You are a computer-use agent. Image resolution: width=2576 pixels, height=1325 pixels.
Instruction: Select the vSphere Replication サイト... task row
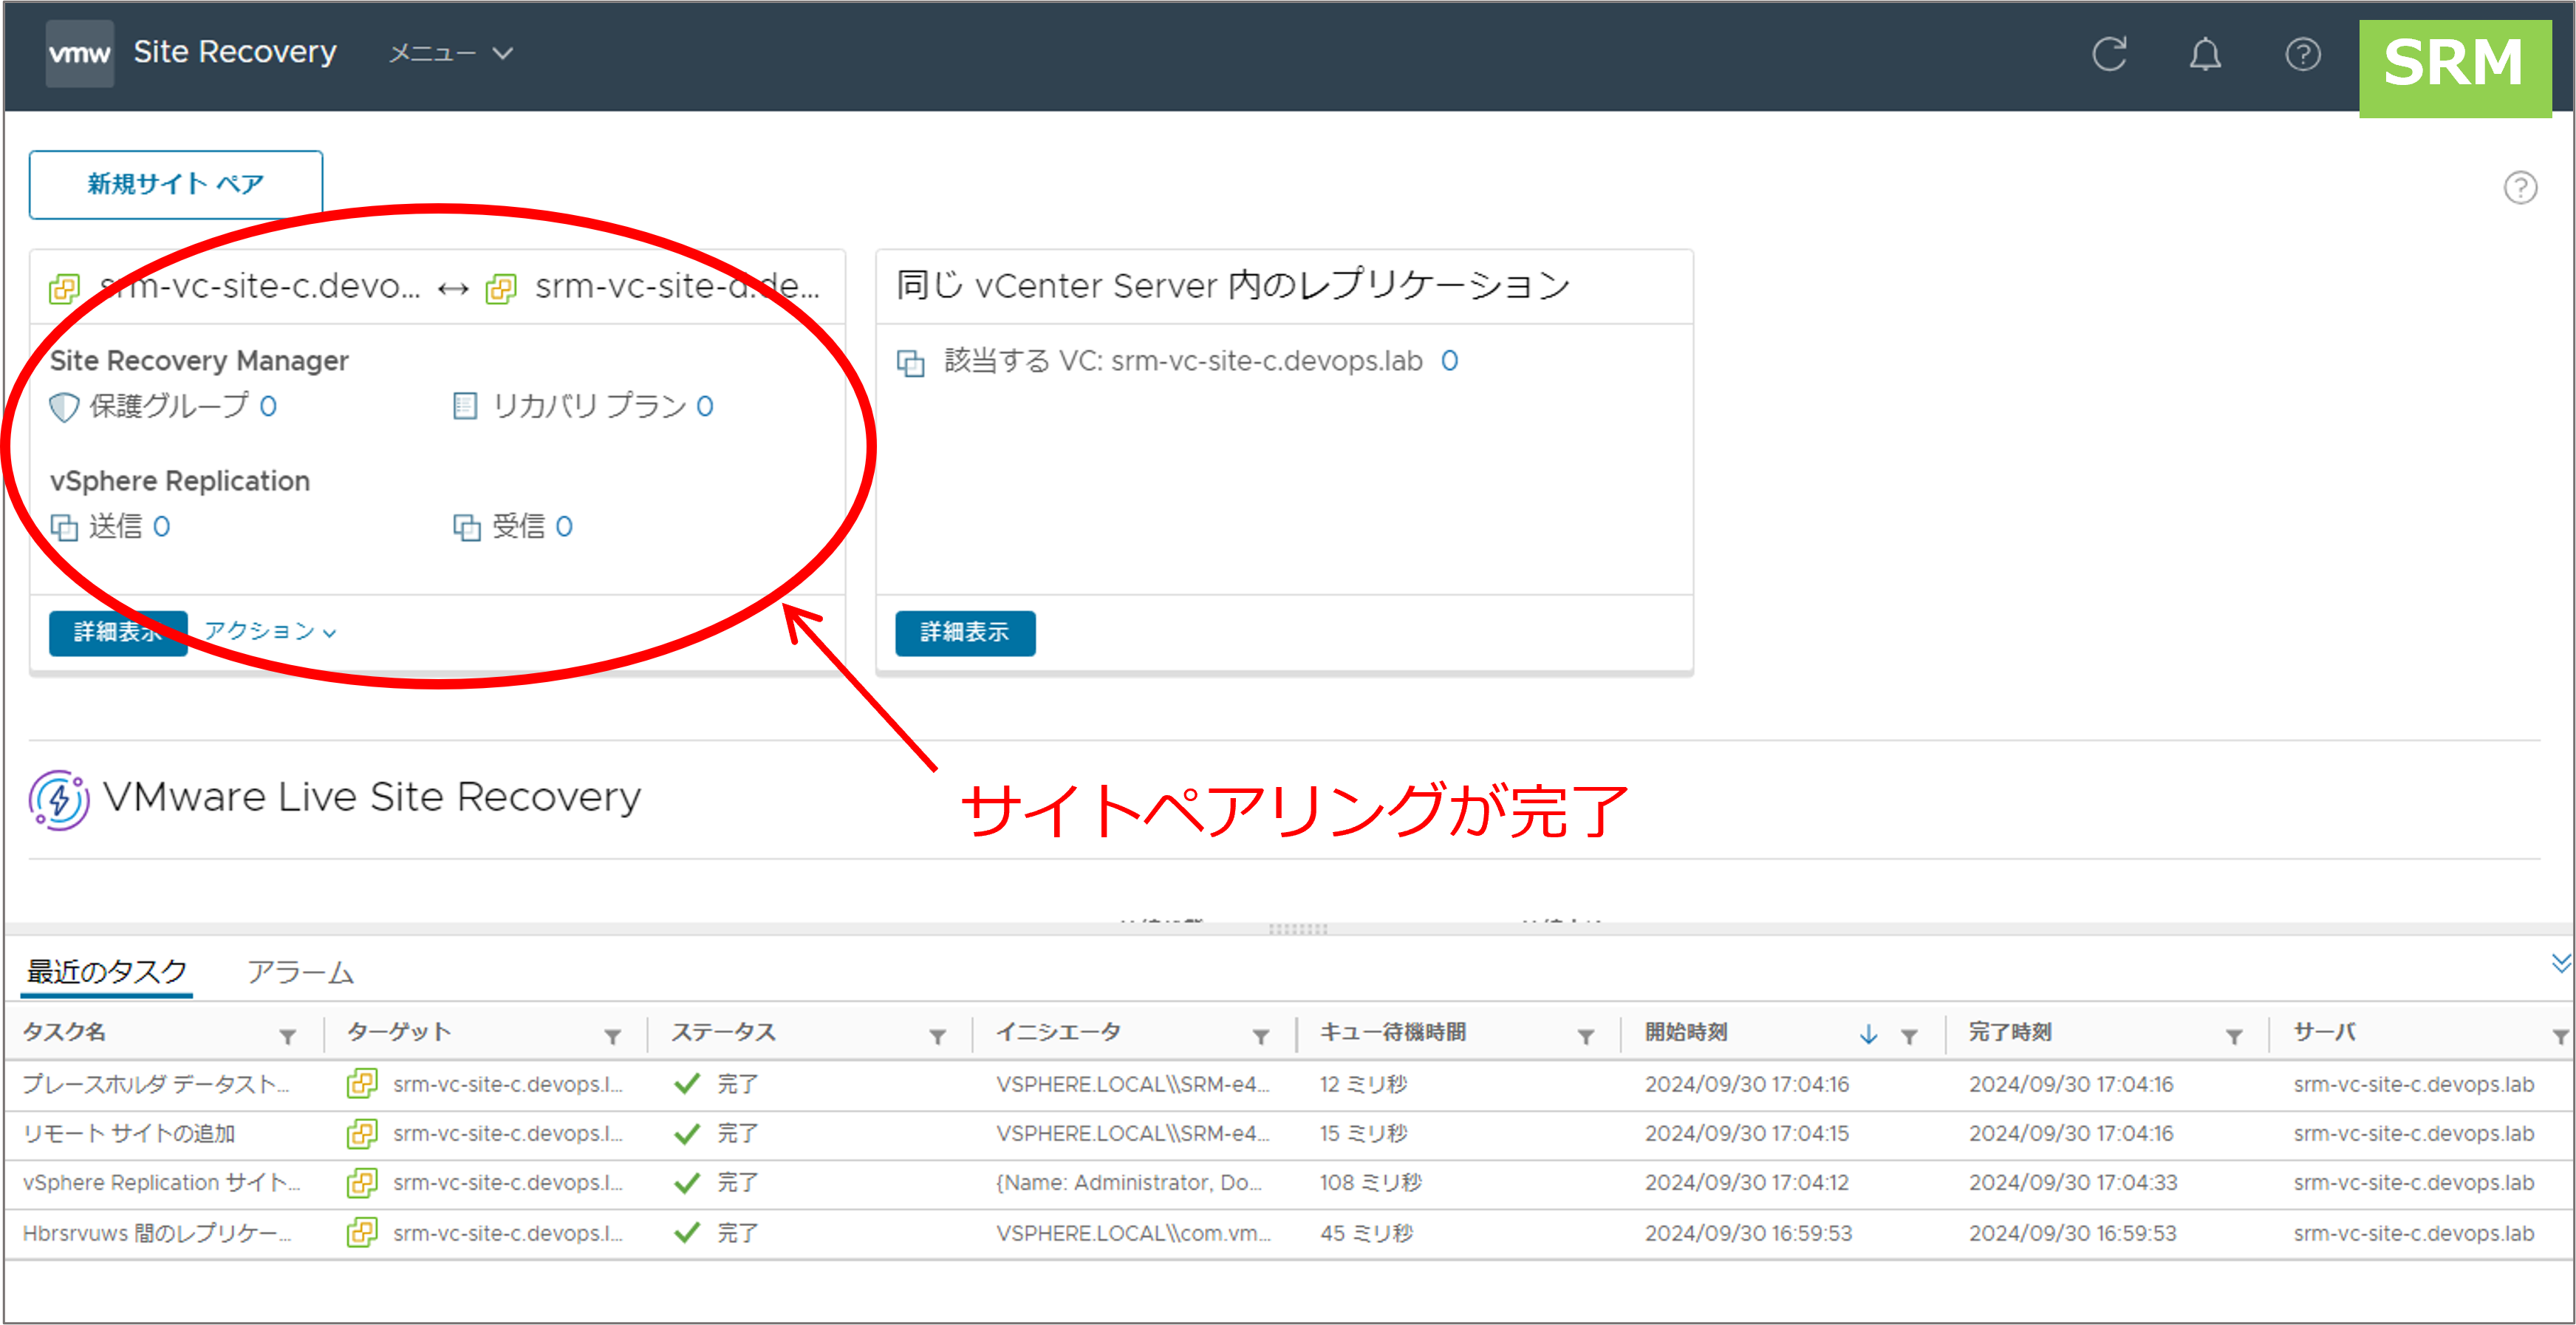click(1288, 1183)
